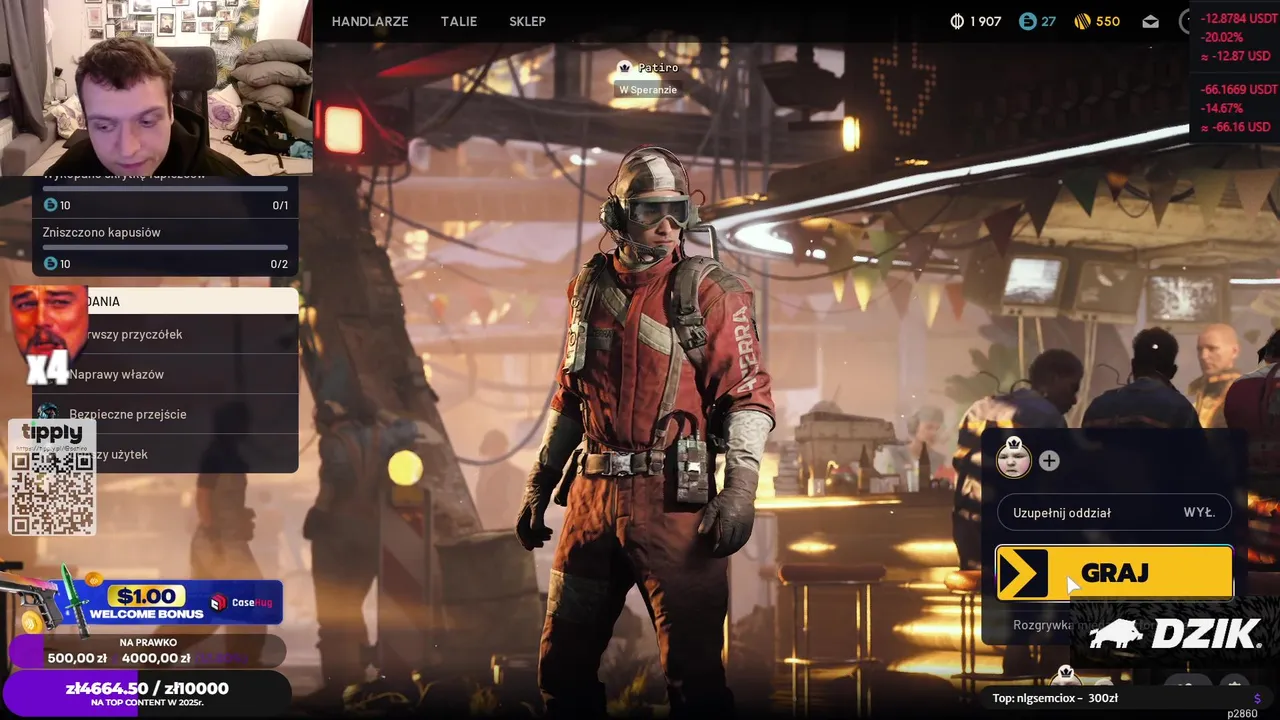
Task: Open the TALIE tab
Action: (x=459, y=21)
